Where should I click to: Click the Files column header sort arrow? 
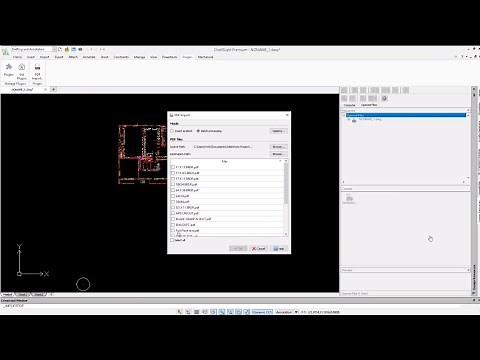(x=280, y=161)
